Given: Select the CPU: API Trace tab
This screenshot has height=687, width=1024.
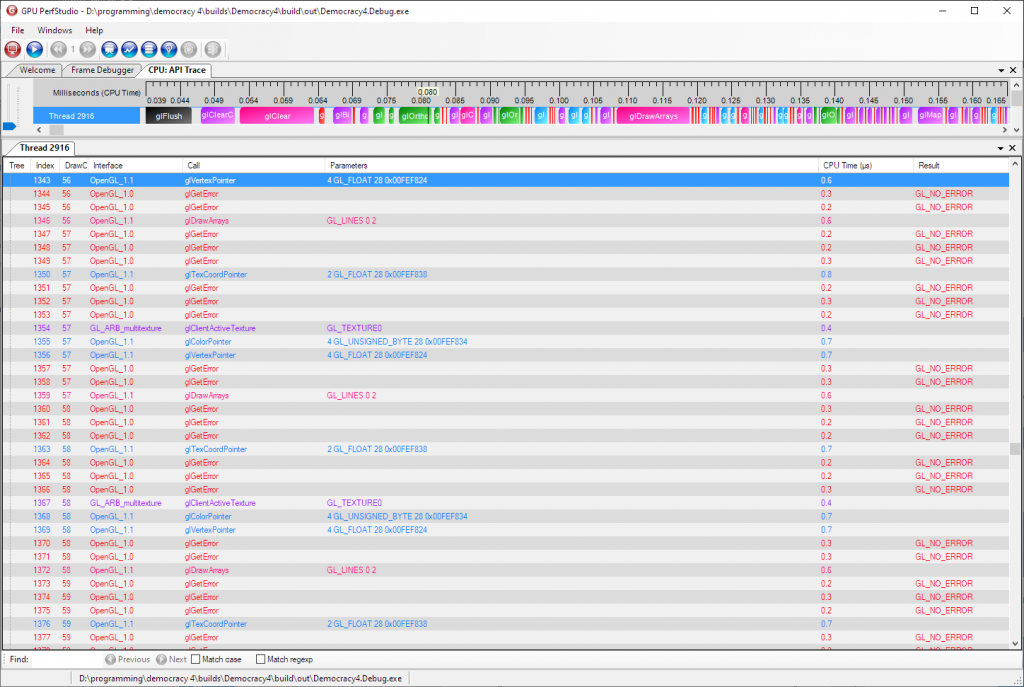Looking at the screenshot, I should [176, 70].
